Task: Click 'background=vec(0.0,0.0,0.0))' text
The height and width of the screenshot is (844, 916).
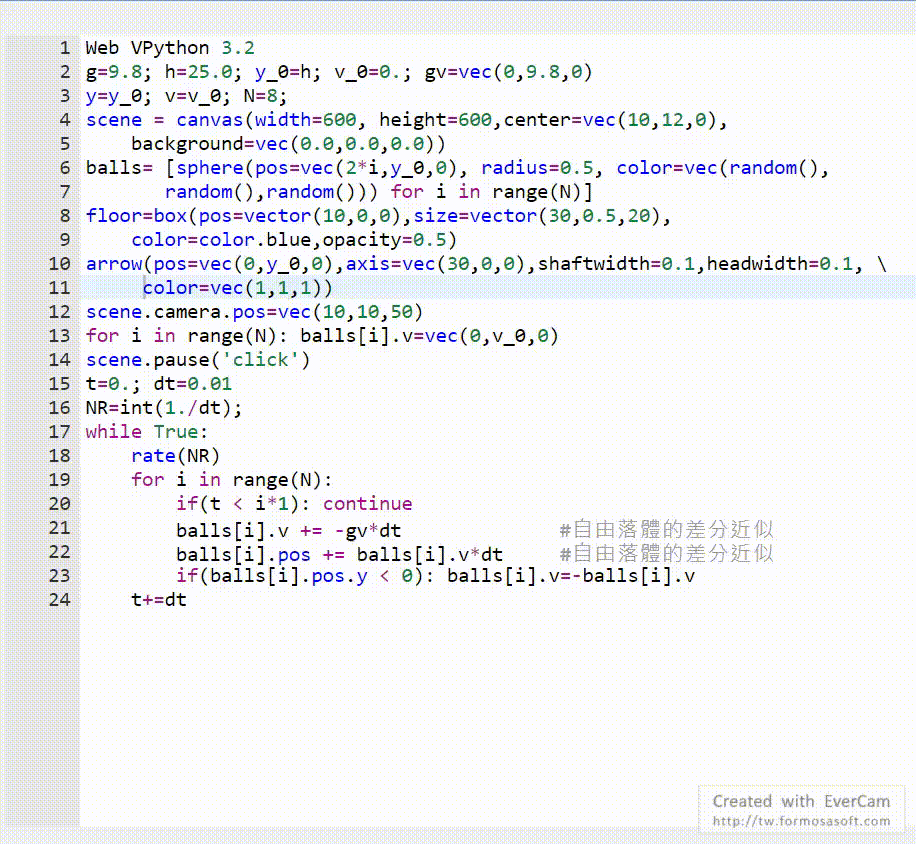Action: [288, 144]
